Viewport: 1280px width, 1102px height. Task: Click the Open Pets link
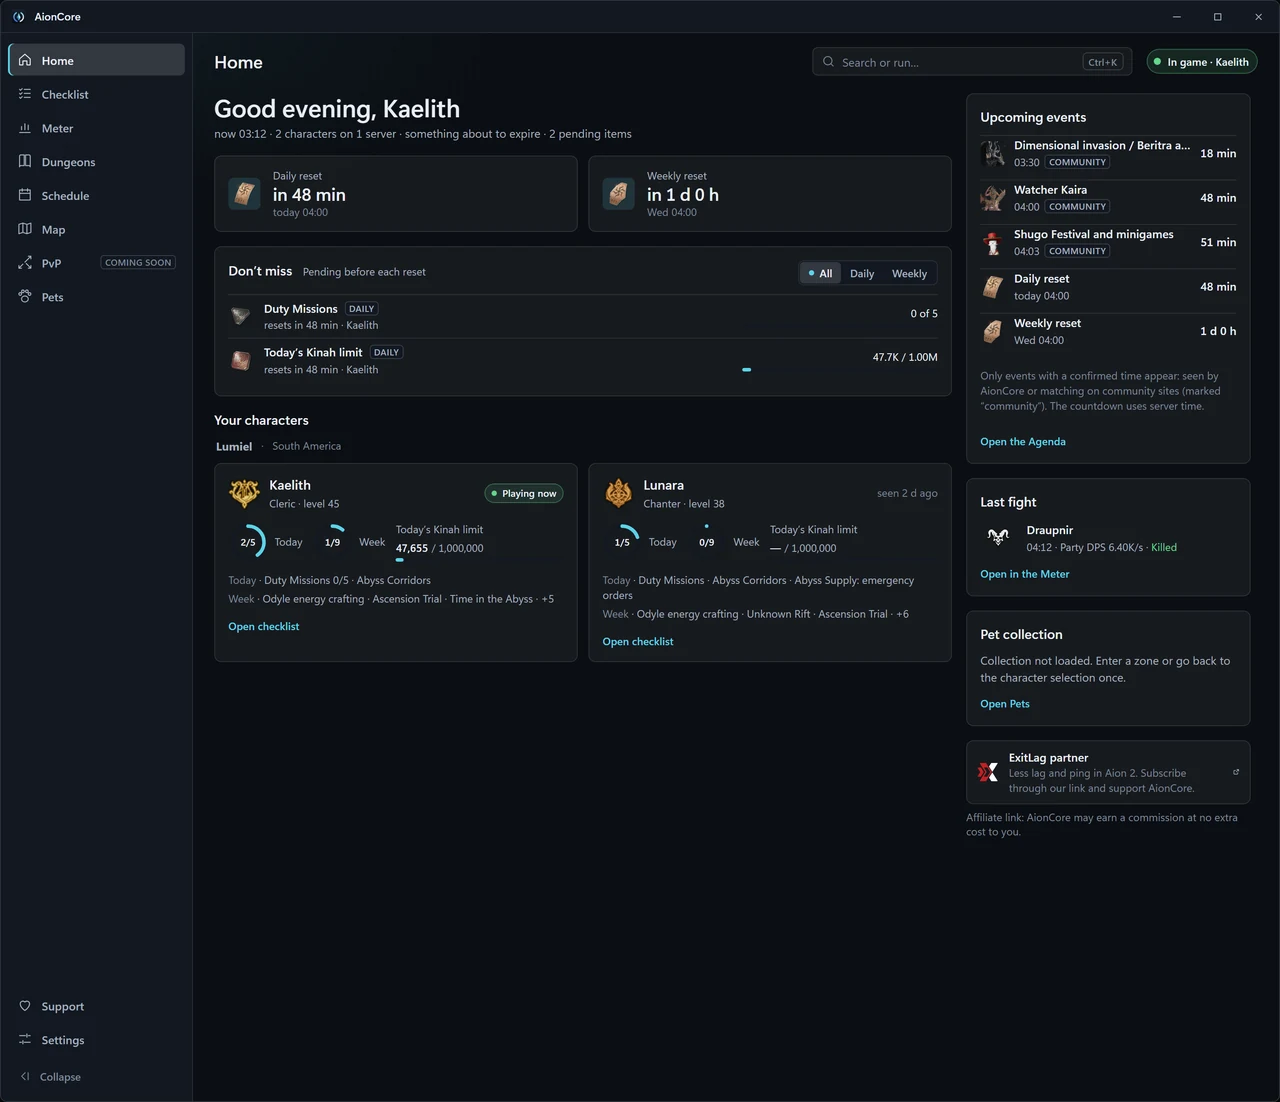tap(1005, 704)
